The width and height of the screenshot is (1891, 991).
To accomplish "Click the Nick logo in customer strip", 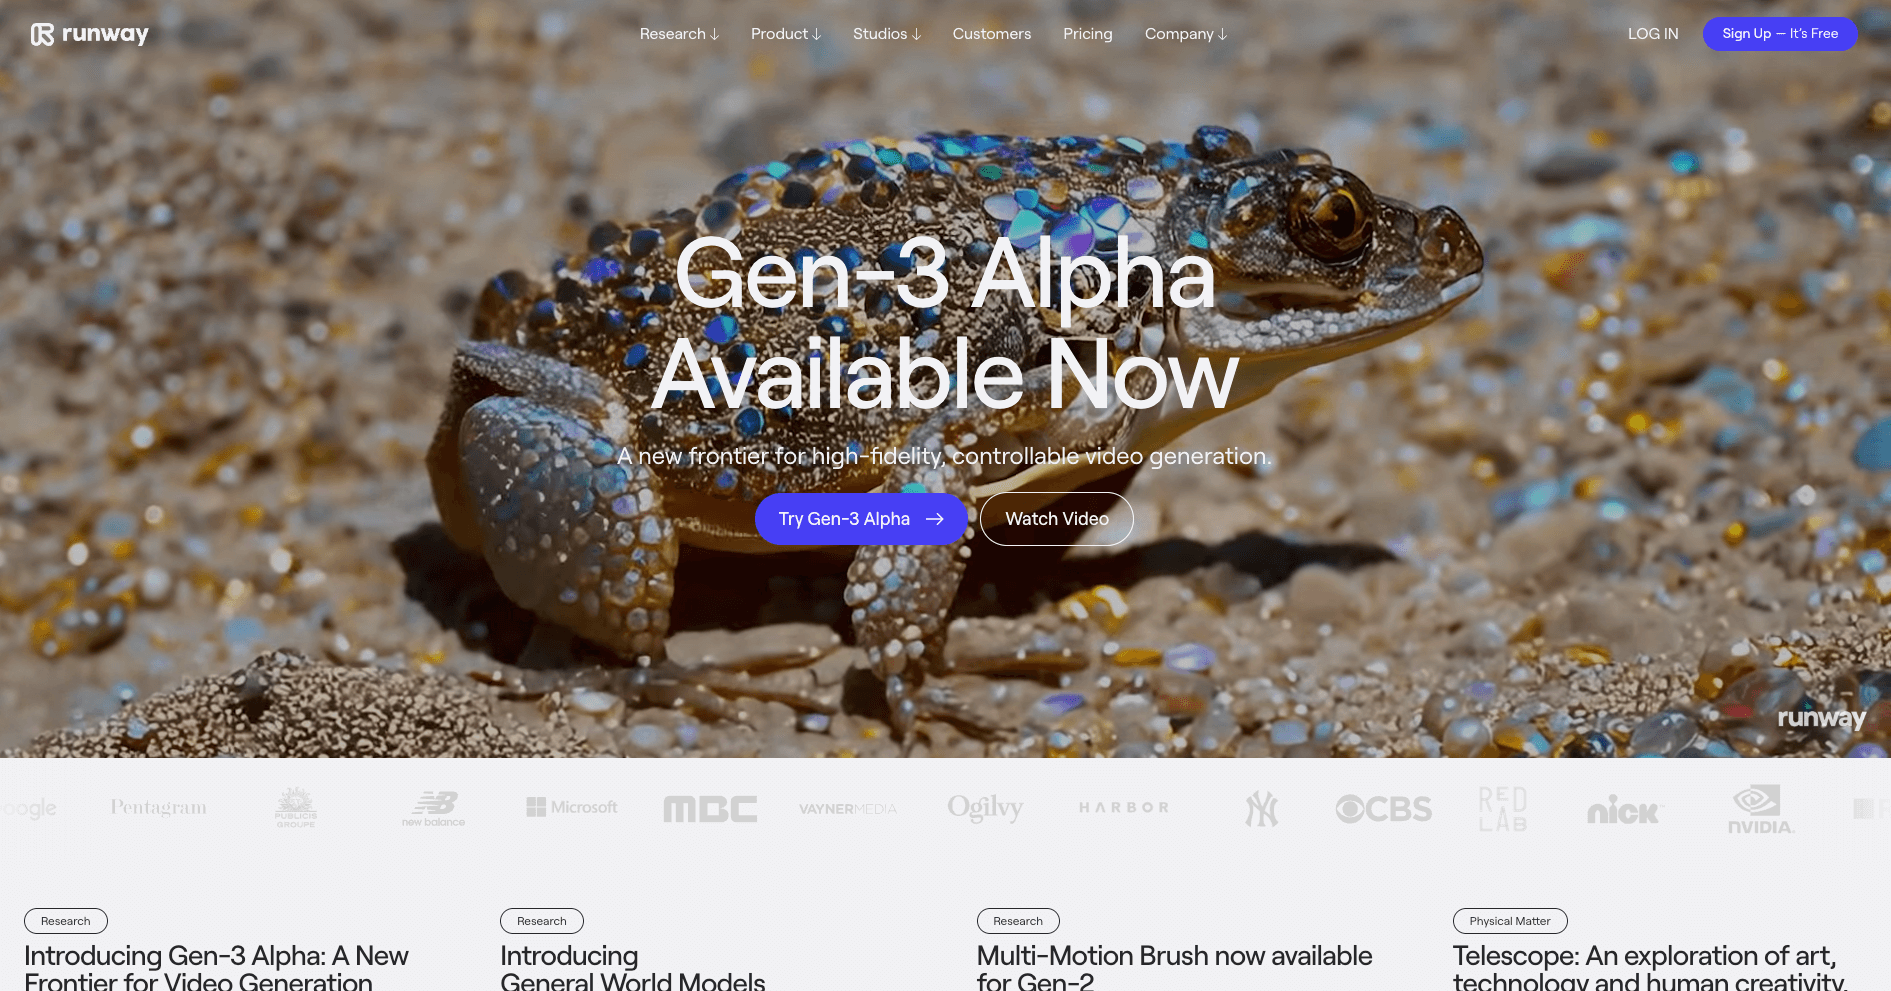I will pos(1623,810).
